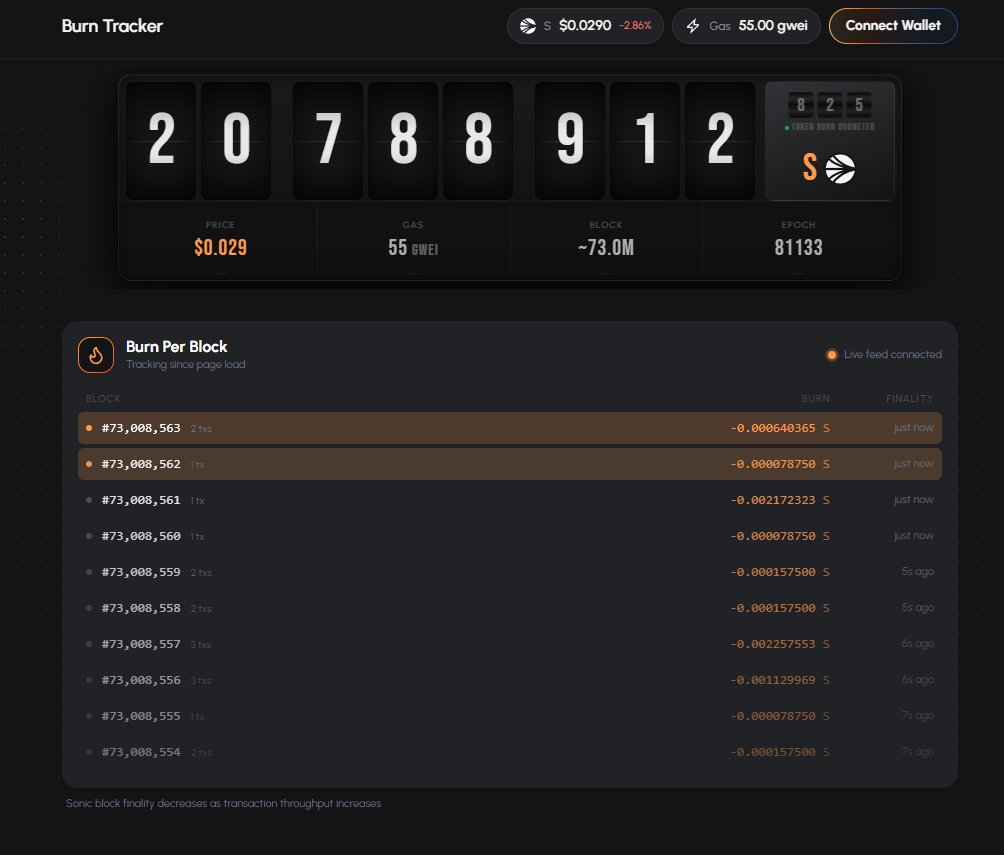The height and width of the screenshot is (855, 1004).
Task: Click the orange dot of block #73,008,562
Action: pos(89,464)
